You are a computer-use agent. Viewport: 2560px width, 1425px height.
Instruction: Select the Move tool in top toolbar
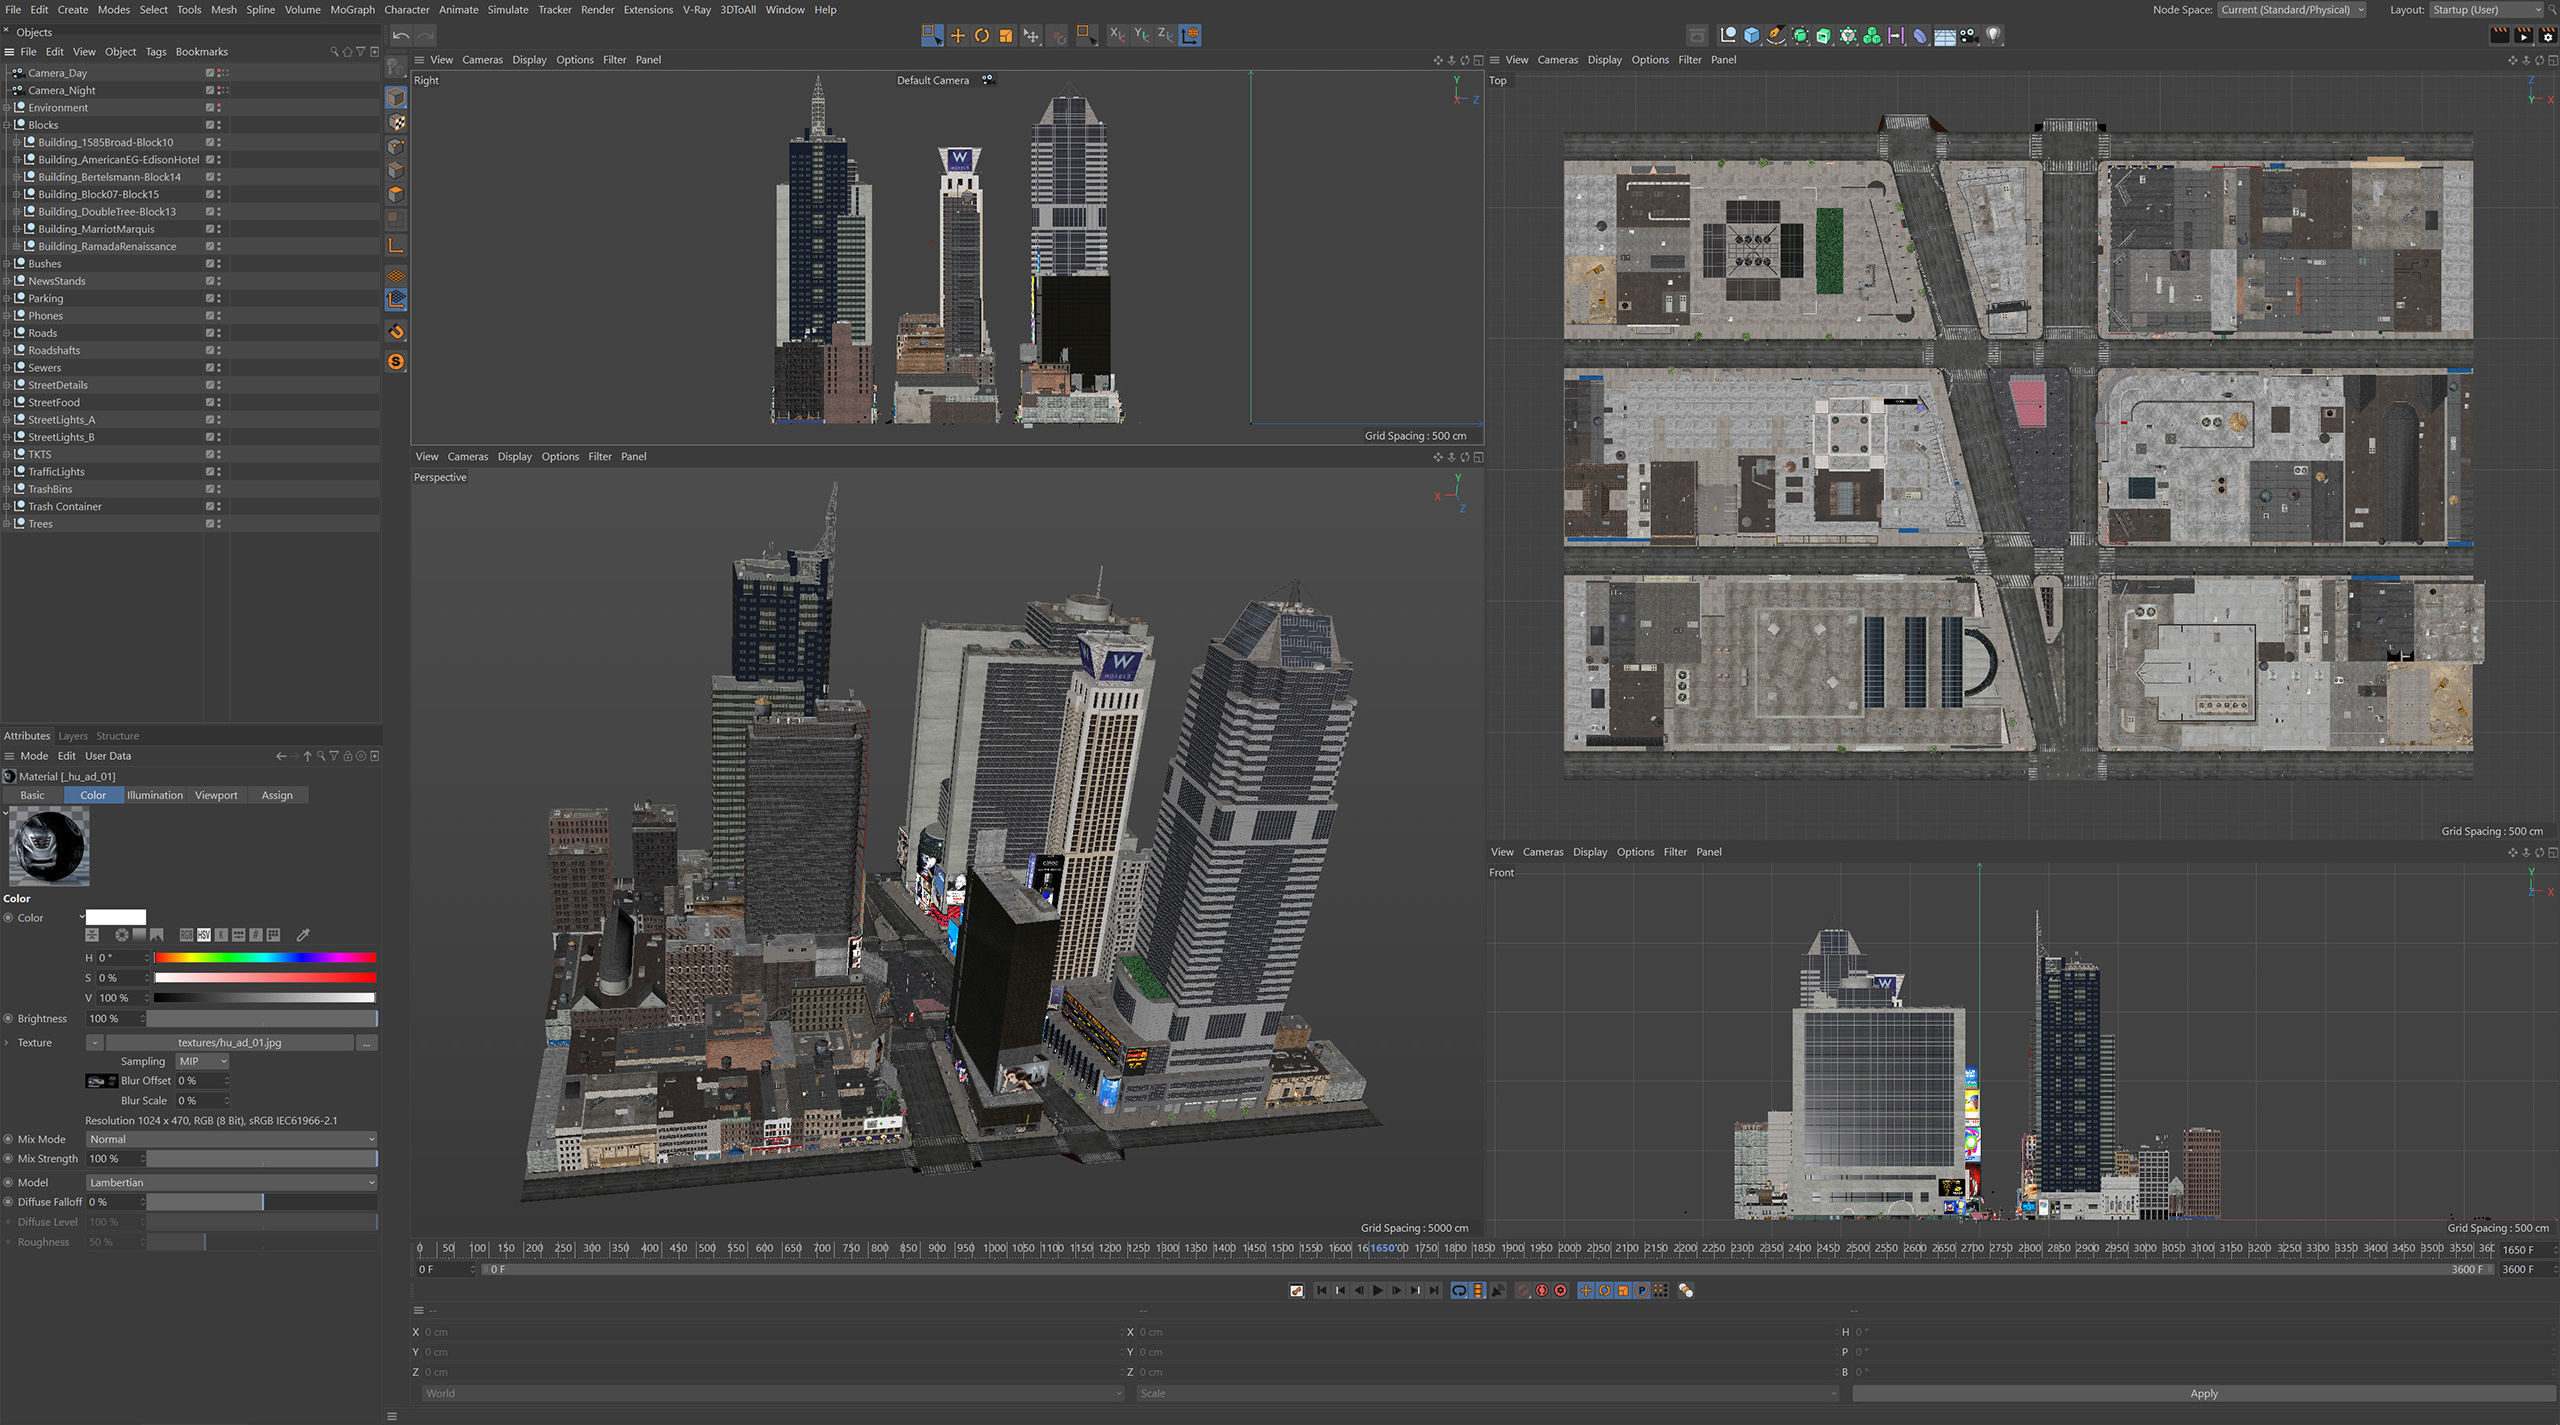957,36
